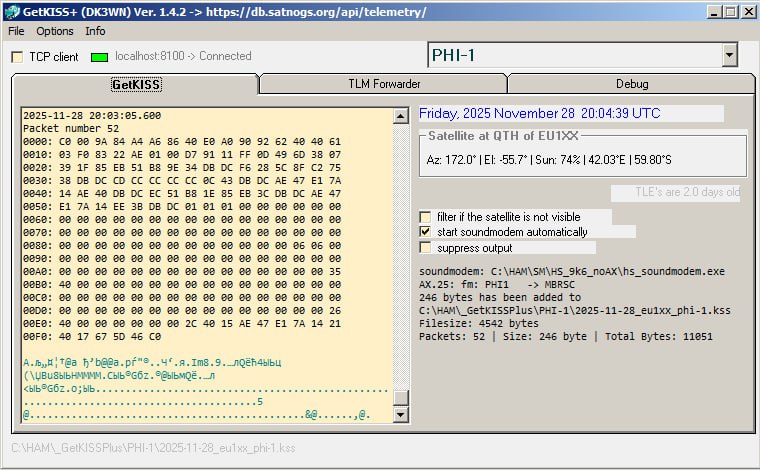Enable the TCP client checkbox

[x=18, y=57]
